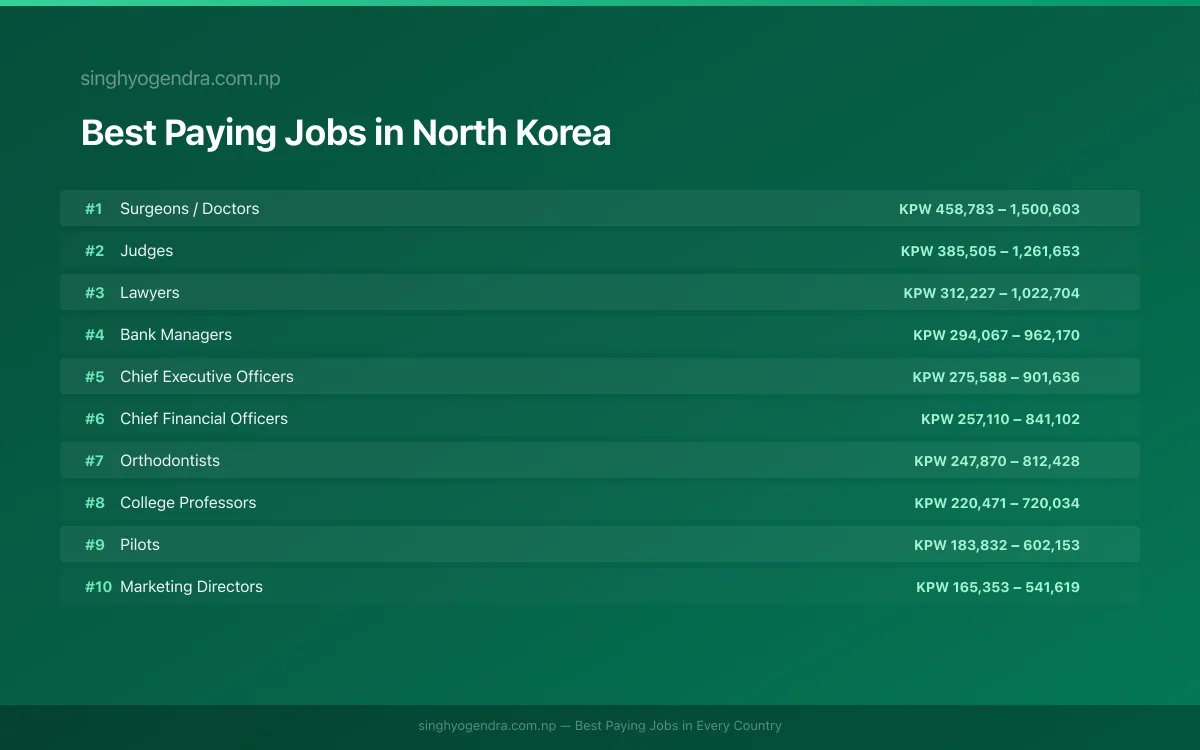Click salary KPW 458,783 – 1,500,603
The width and height of the screenshot is (1200, 750).
pos(989,209)
